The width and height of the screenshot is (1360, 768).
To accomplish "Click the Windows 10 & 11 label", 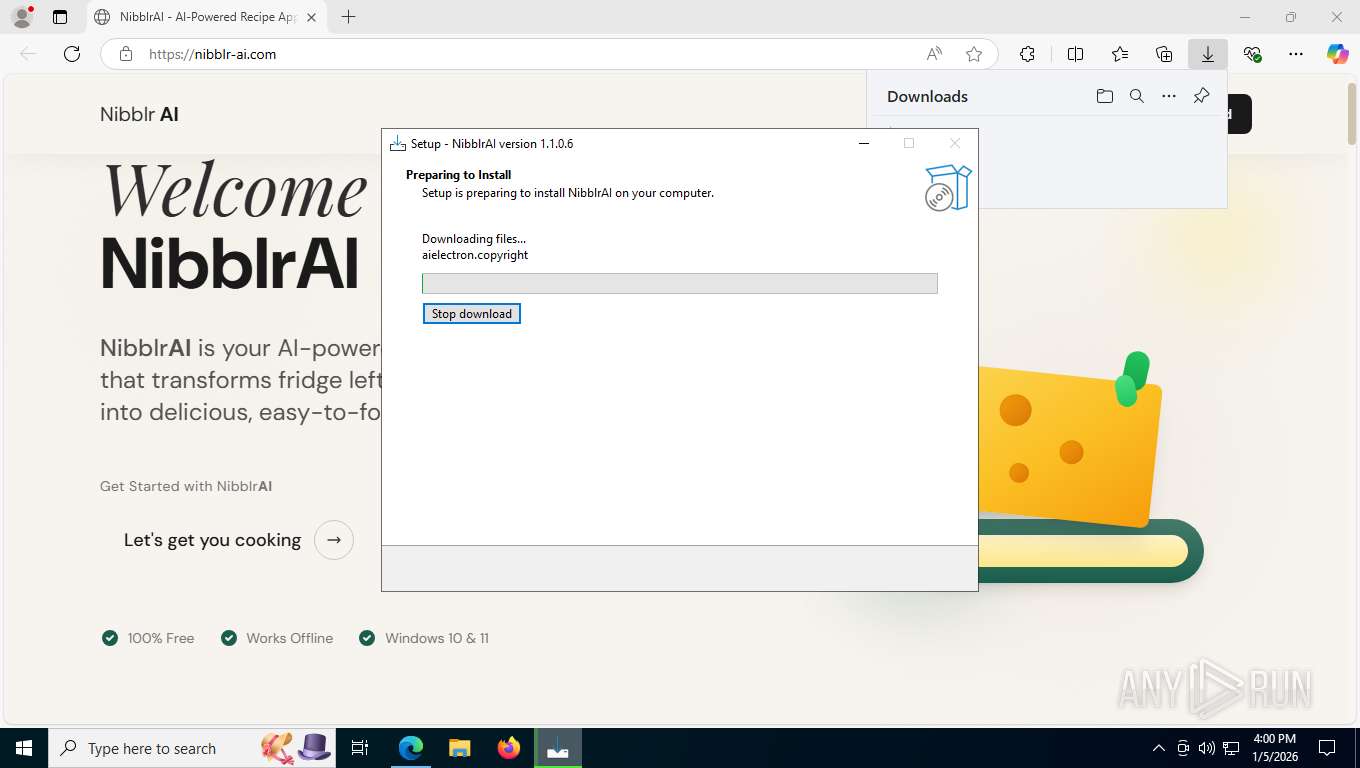I will coord(437,638).
